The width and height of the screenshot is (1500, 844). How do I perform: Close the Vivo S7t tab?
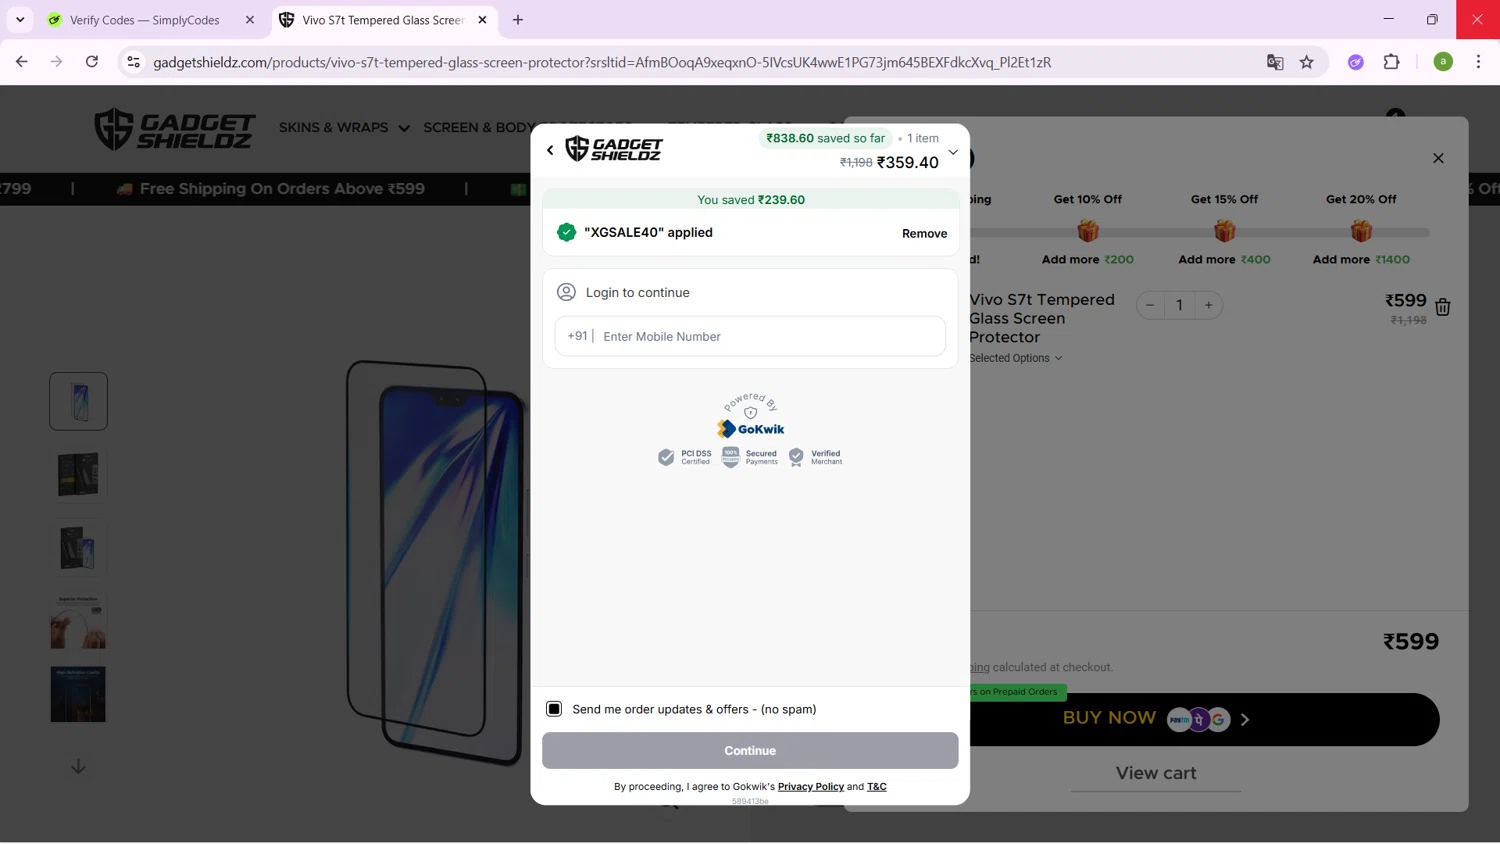click(482, 20)
